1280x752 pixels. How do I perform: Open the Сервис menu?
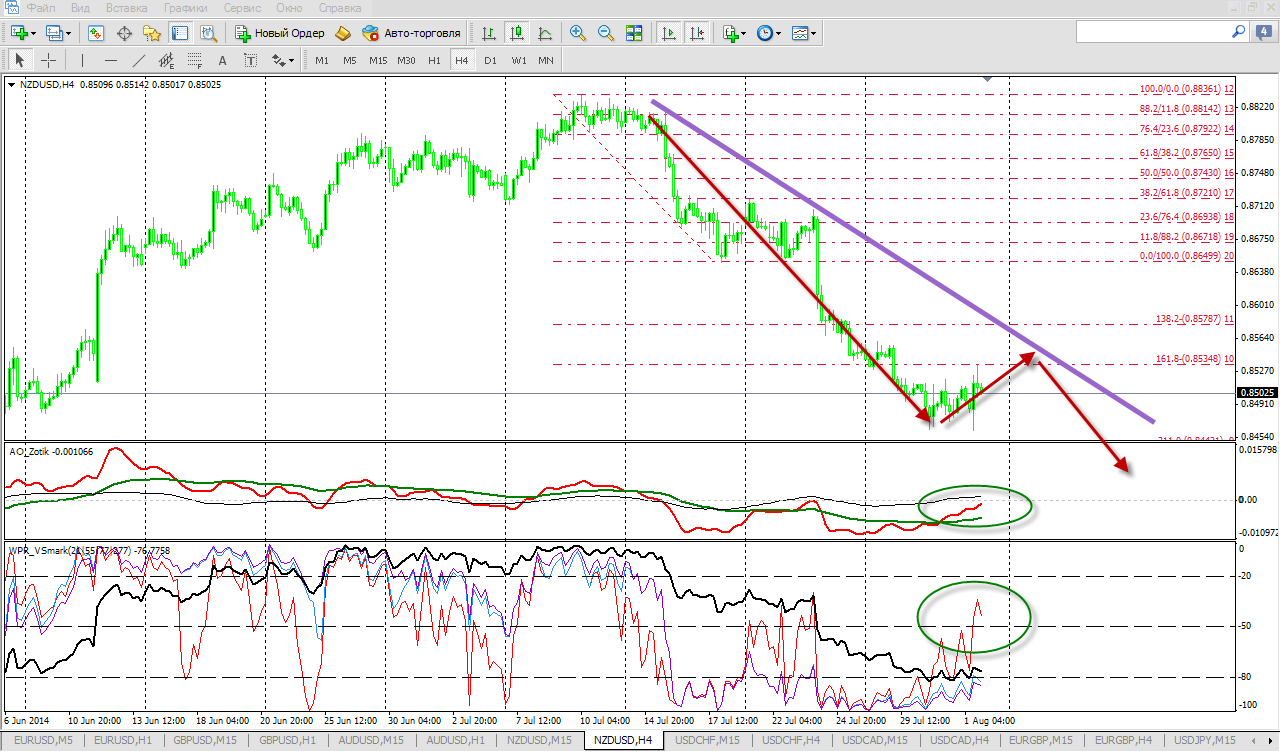(x=242, y=7)
